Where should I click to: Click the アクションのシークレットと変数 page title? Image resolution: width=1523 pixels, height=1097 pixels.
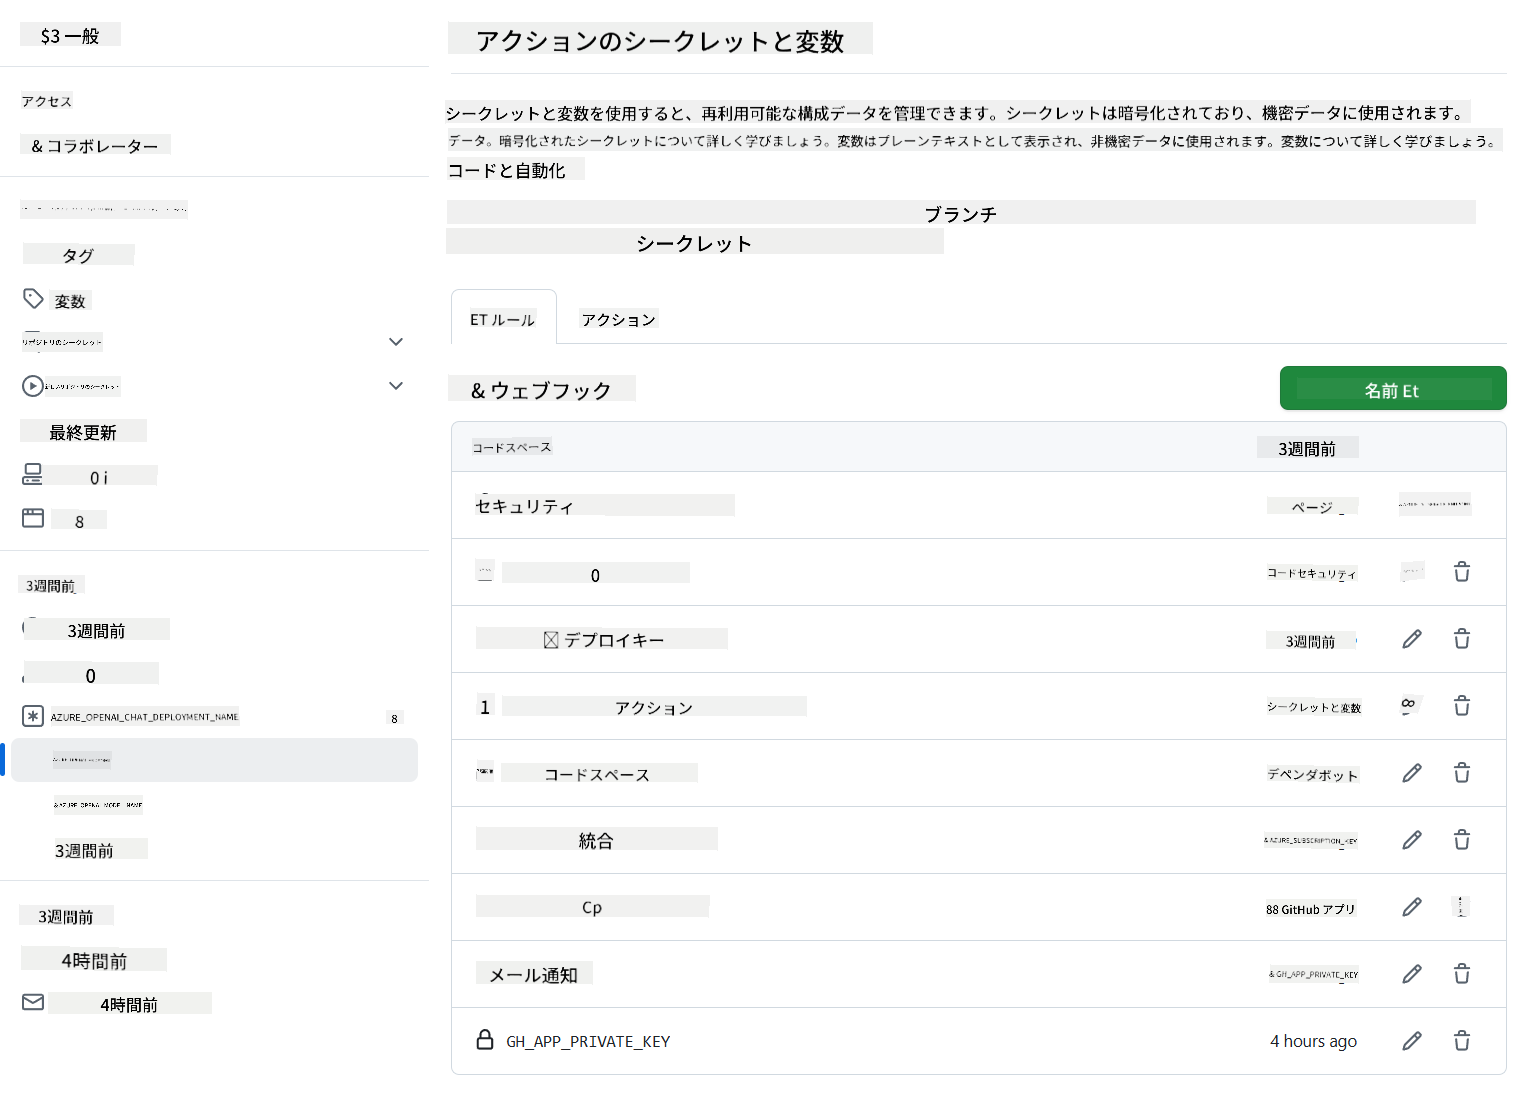[x=660, y=40]
